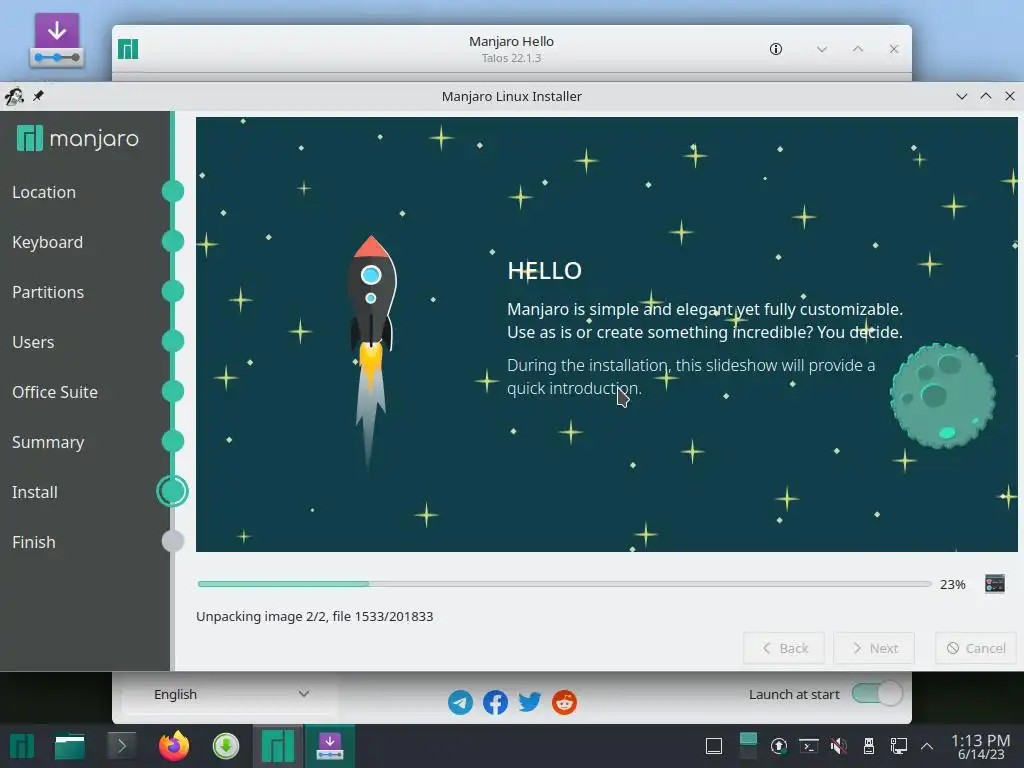1024x768 pixels.
Task: Select the Partitions step in sidebar
Action: 48,292
